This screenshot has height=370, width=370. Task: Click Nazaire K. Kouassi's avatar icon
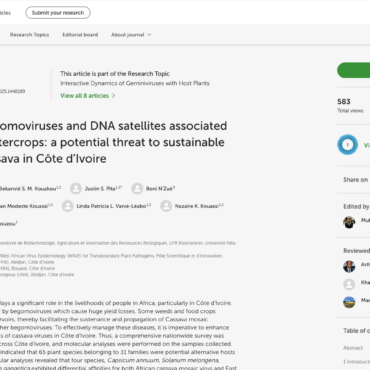click(x=166, y=206)
